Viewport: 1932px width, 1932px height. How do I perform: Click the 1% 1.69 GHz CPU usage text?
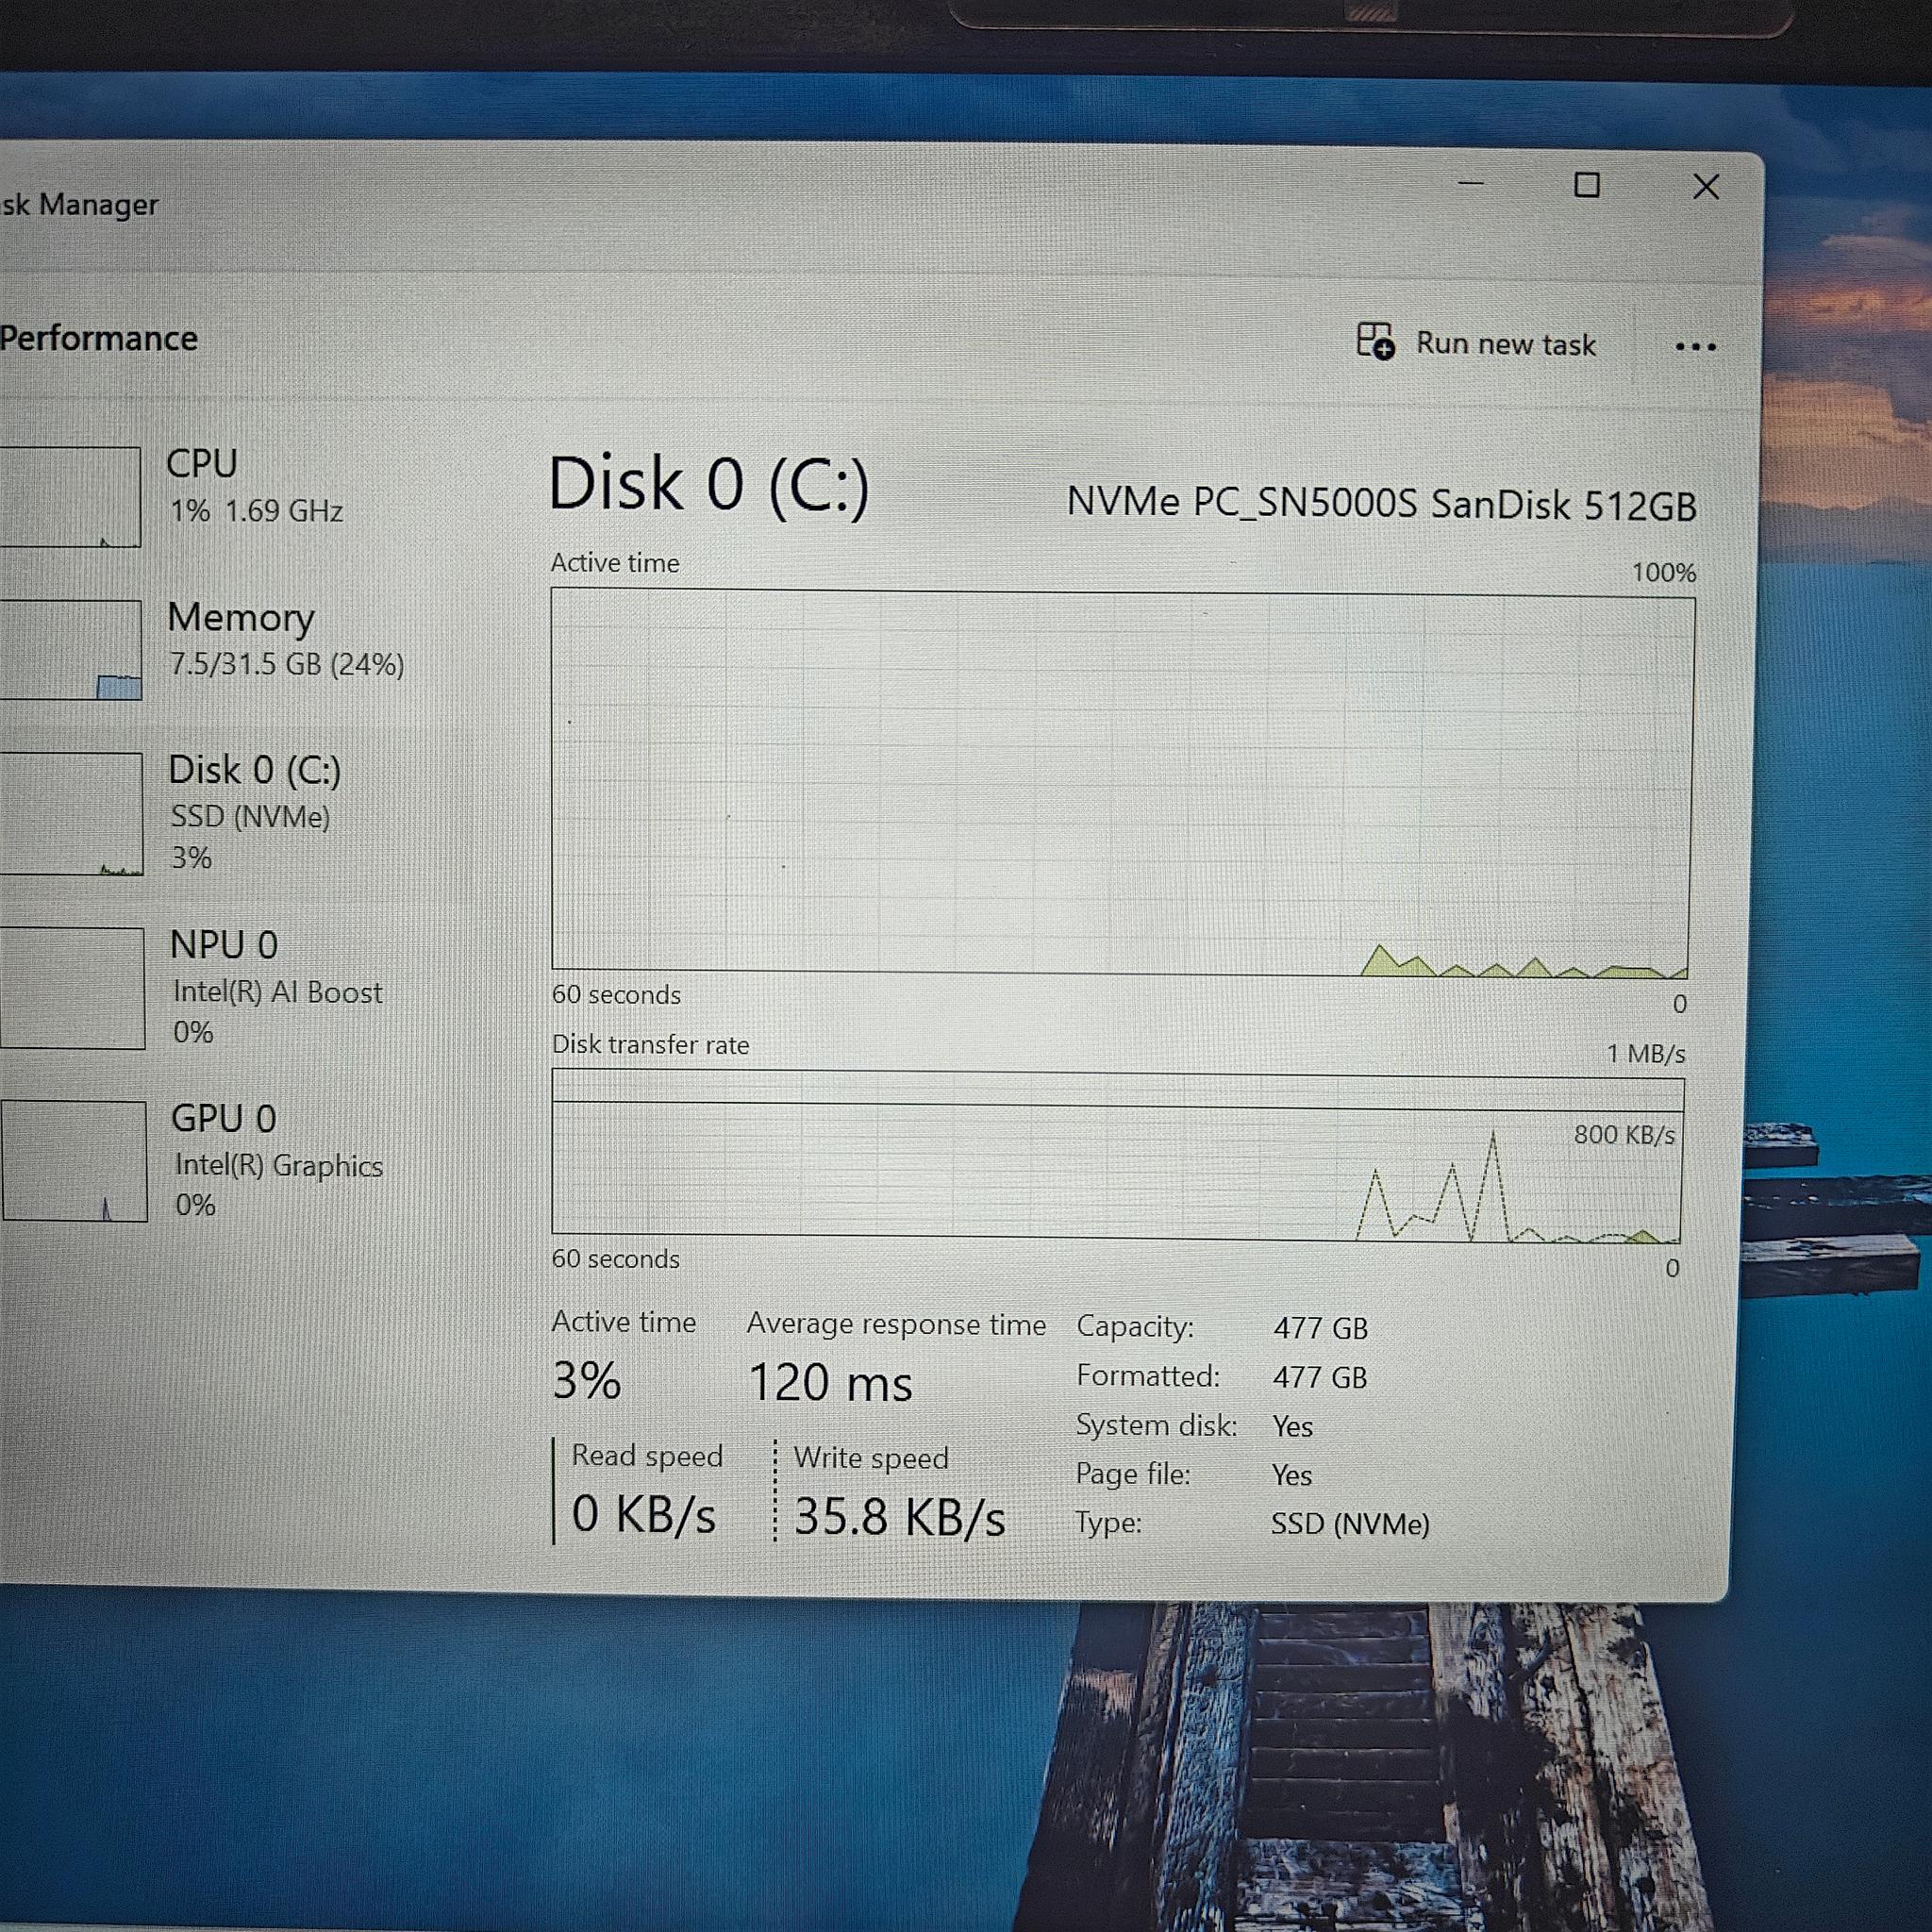point(256,511)
